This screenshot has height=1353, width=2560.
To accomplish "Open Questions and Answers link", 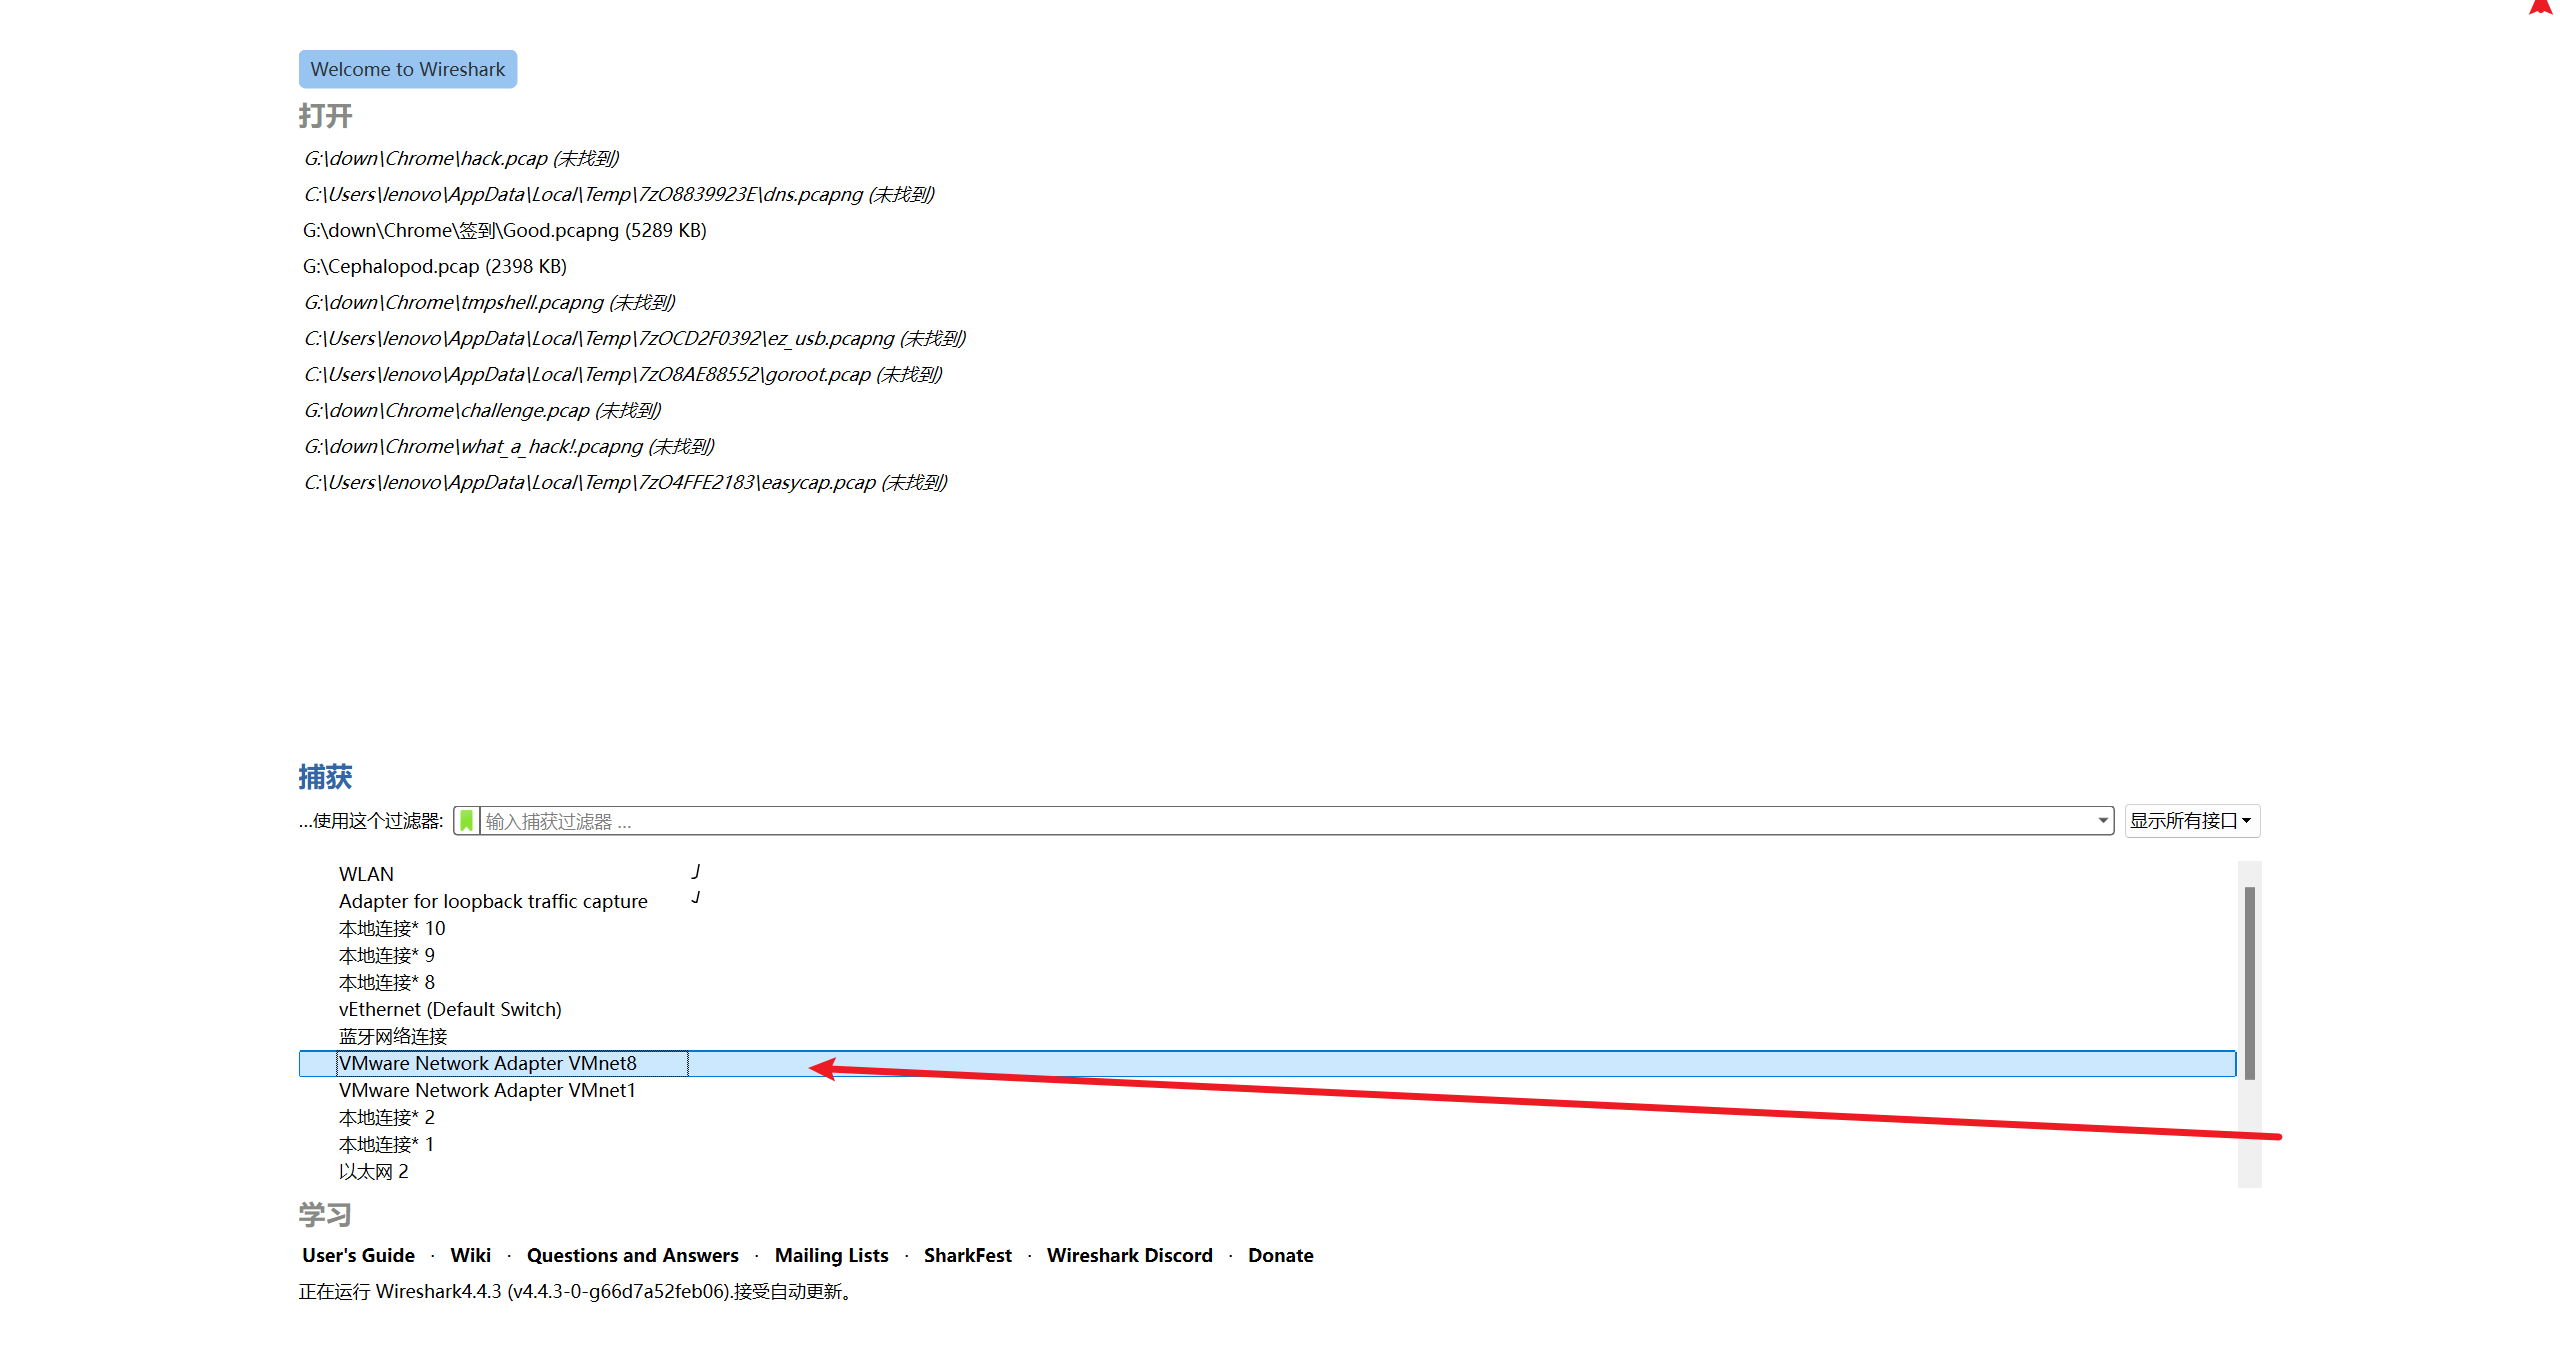I will click(633, 1255).
